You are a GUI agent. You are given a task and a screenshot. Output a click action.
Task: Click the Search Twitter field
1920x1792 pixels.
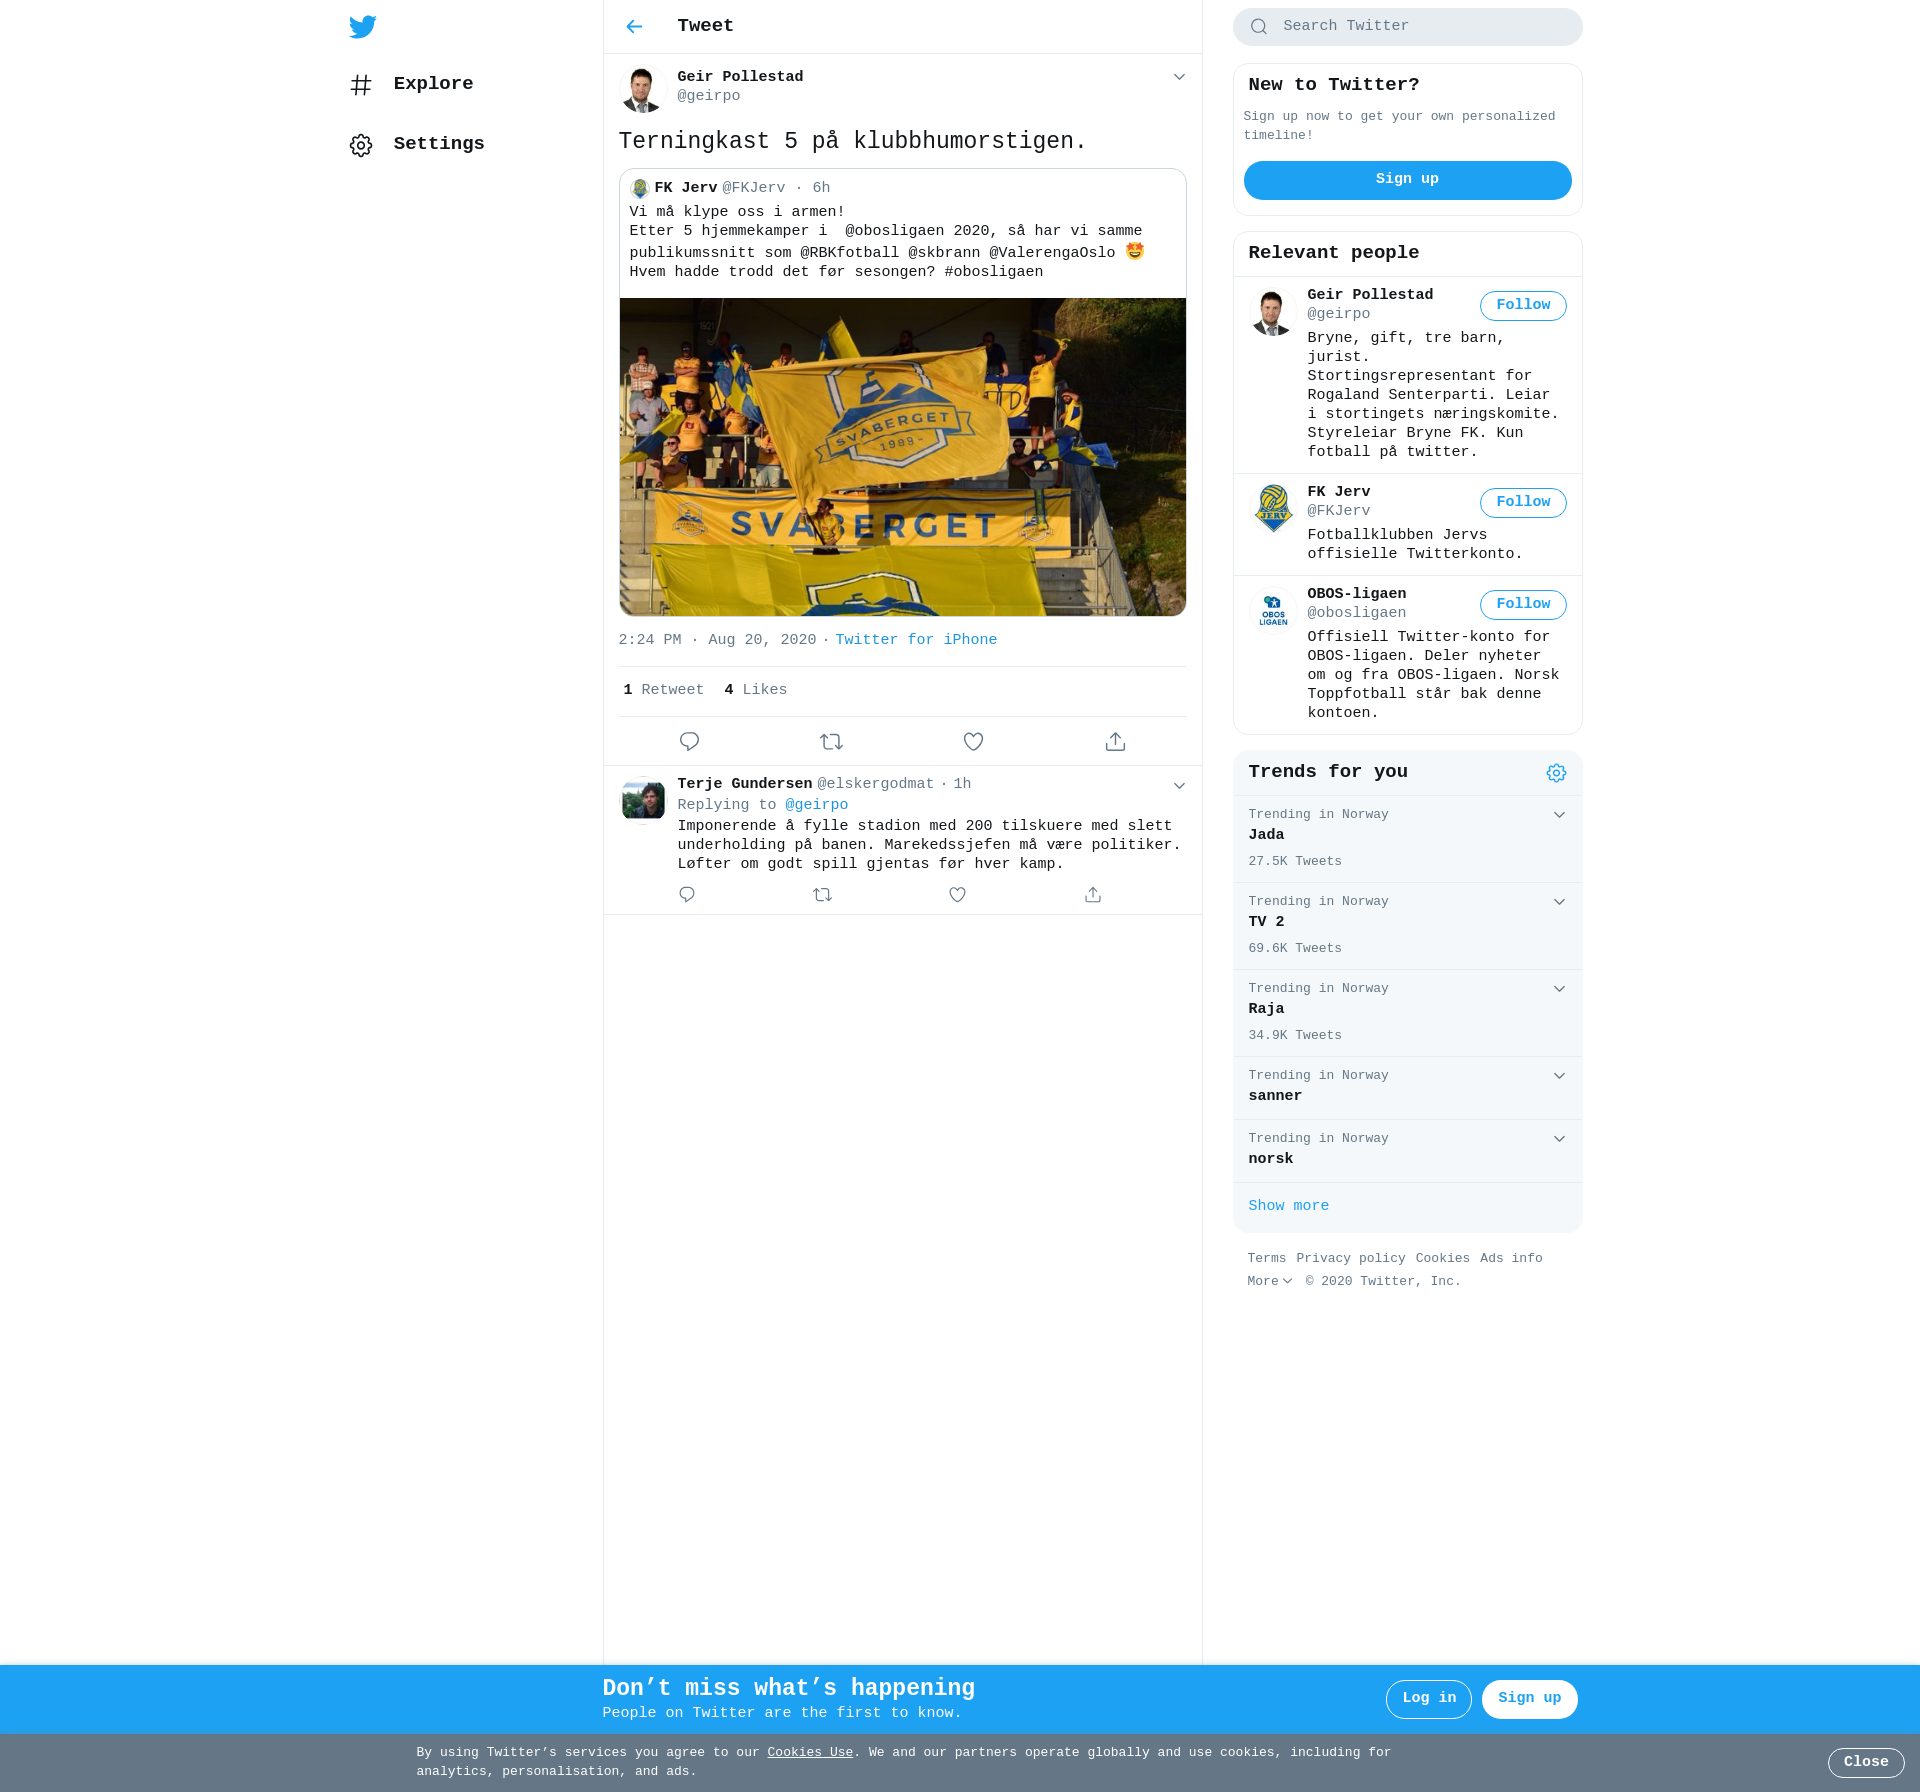tap(1407, 27)
